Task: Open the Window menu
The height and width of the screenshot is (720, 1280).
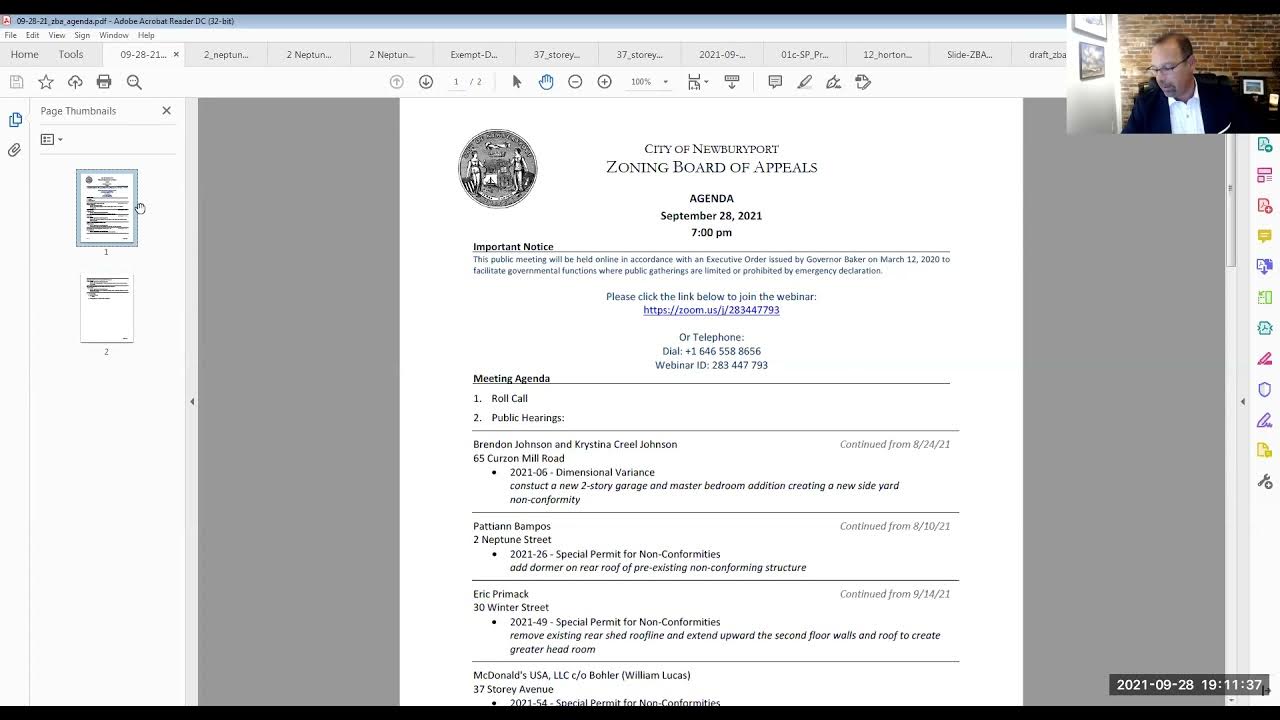Action: (x=114, y=35)
